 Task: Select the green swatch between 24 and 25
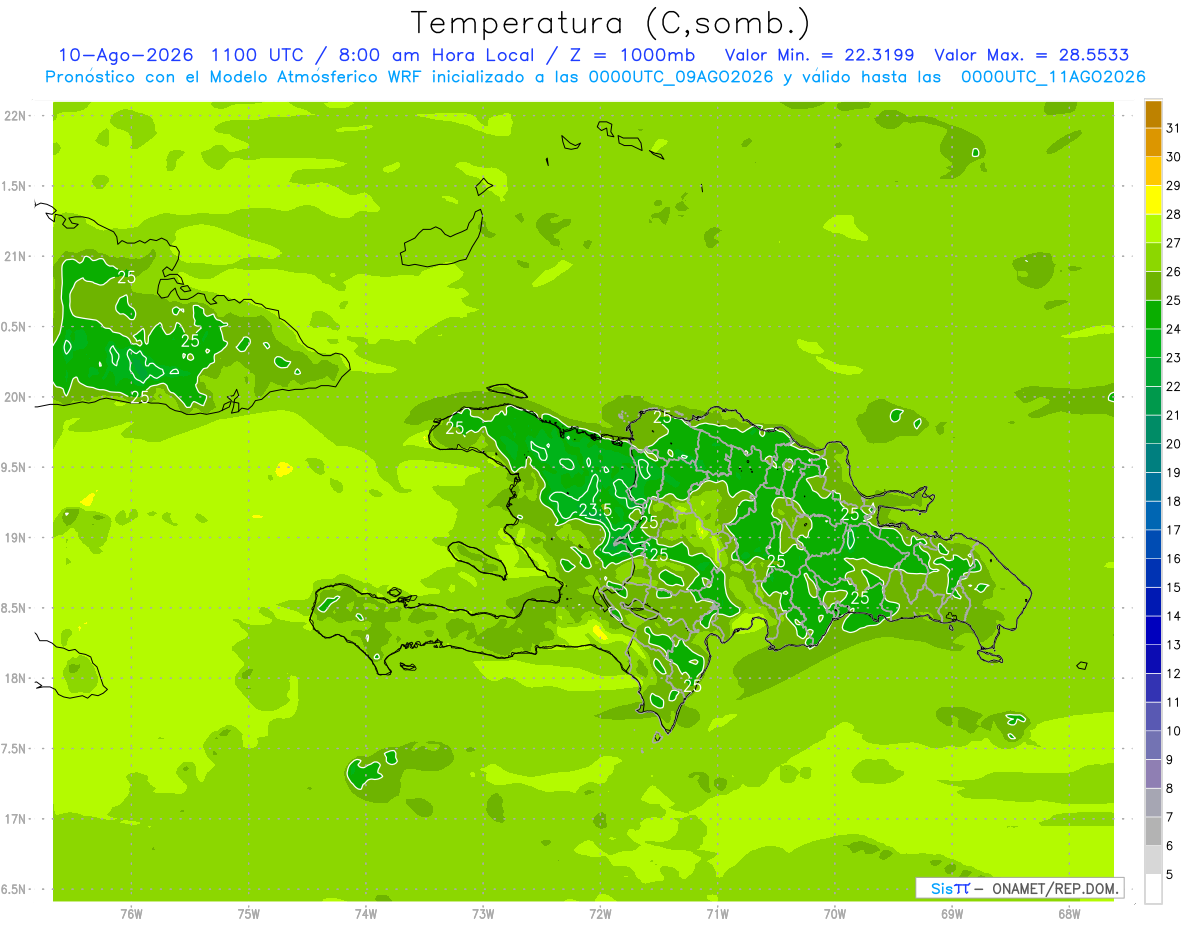click(x=1153, y=315)
